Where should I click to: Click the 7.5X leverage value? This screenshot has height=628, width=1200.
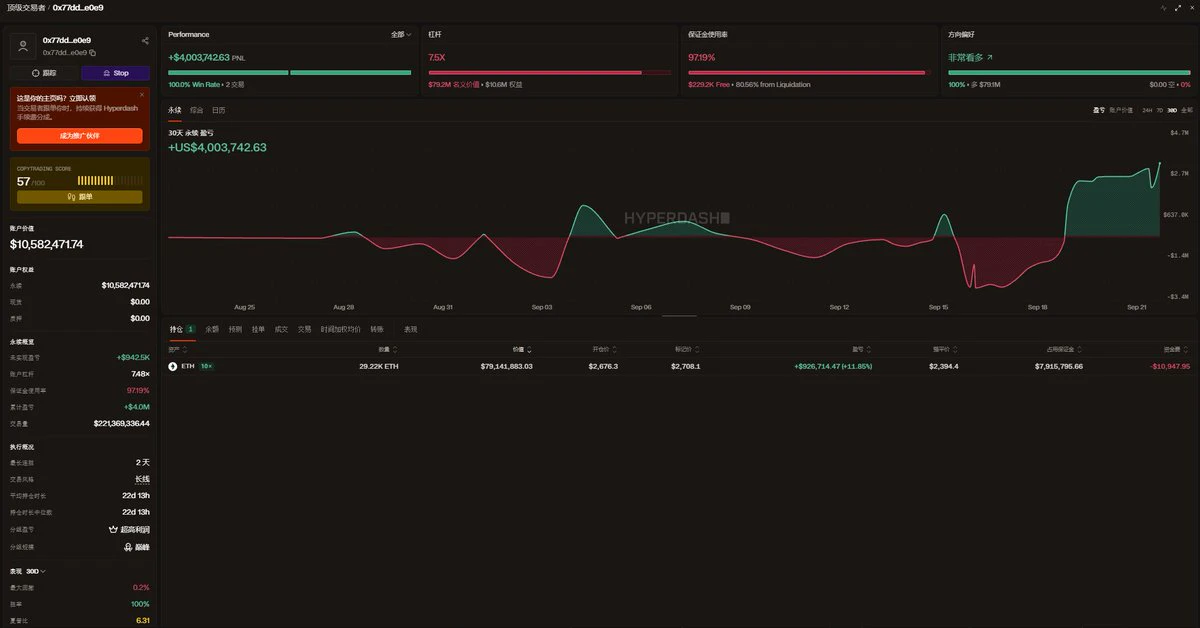tap(437, 57)
